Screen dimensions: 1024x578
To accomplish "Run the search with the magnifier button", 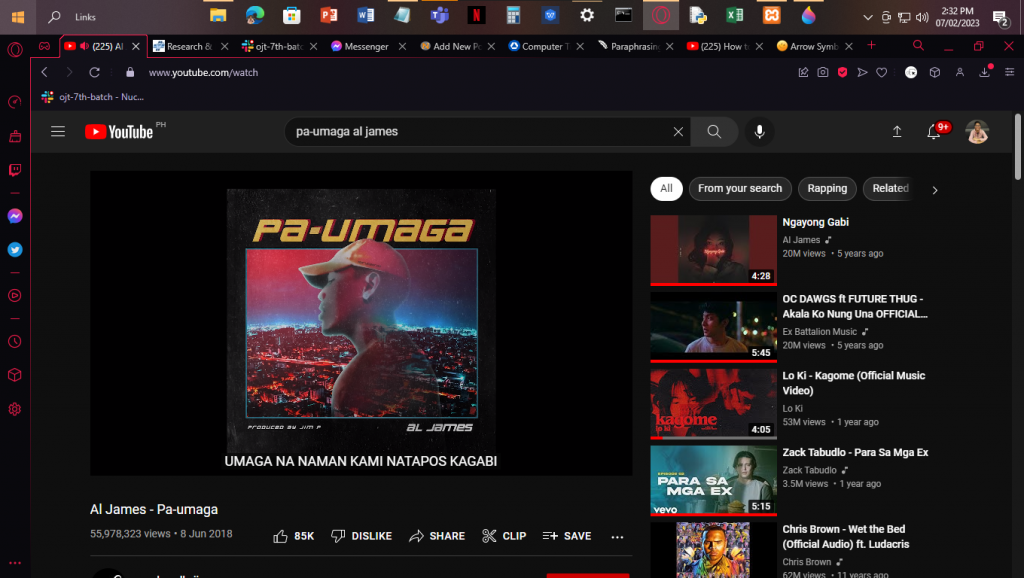I will coord(714,132).
